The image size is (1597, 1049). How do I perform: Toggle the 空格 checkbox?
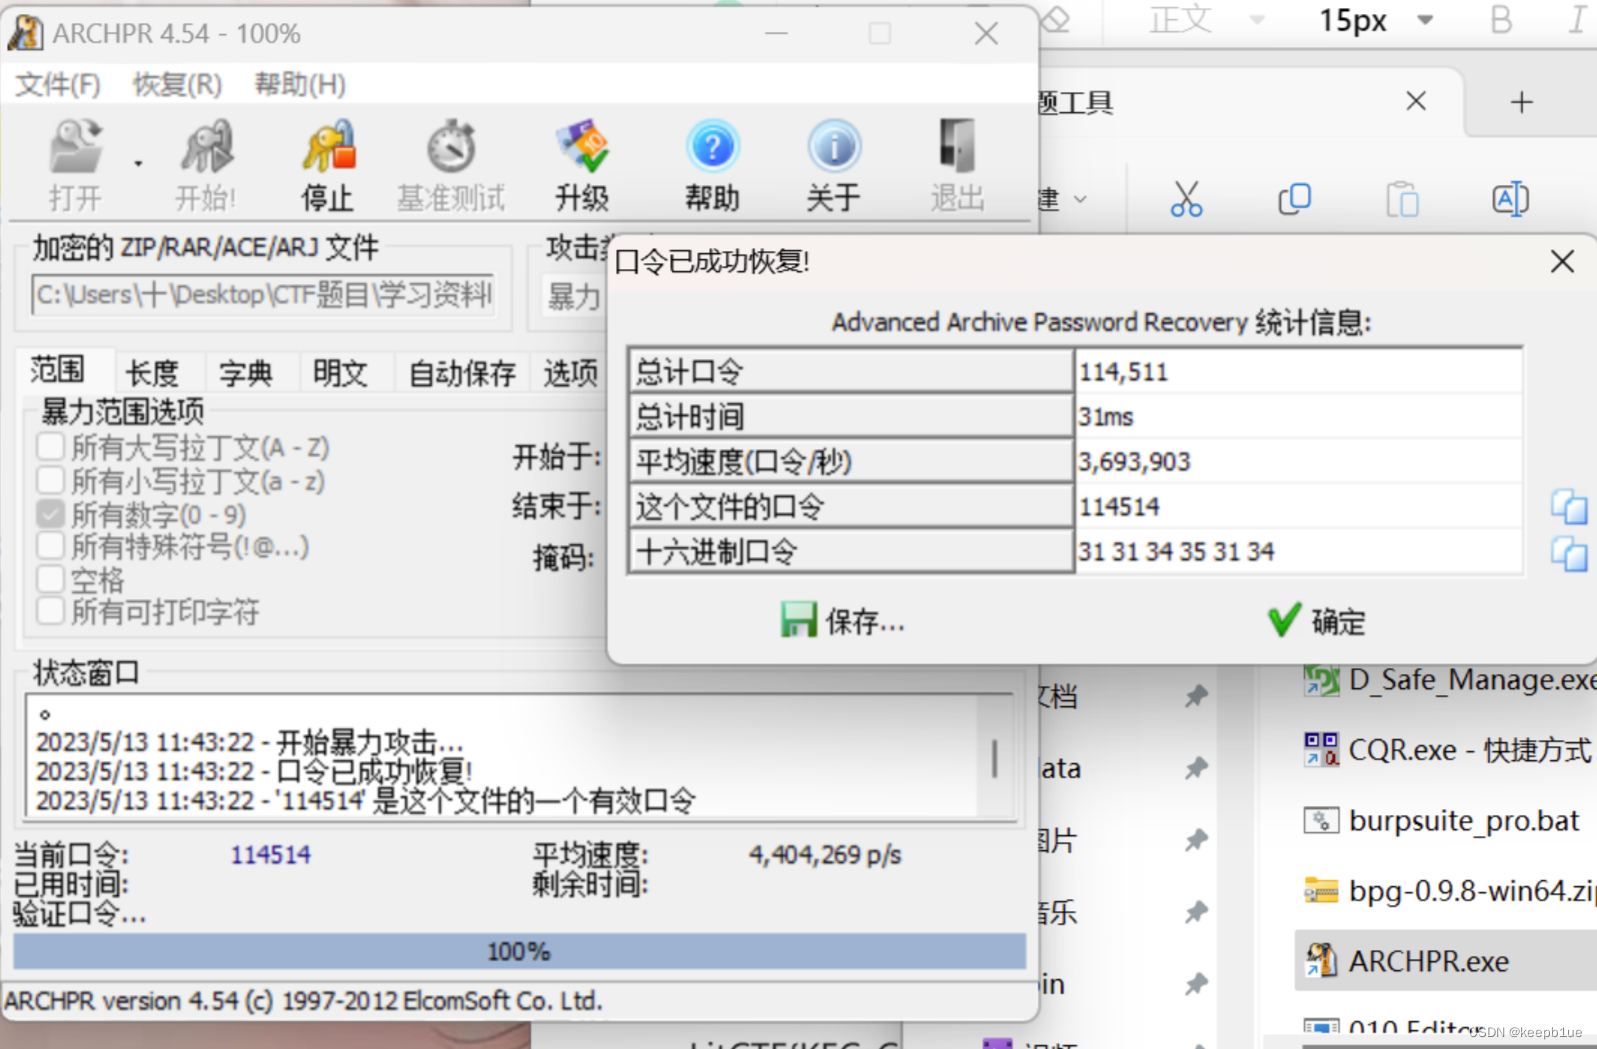tap(50, 579)
